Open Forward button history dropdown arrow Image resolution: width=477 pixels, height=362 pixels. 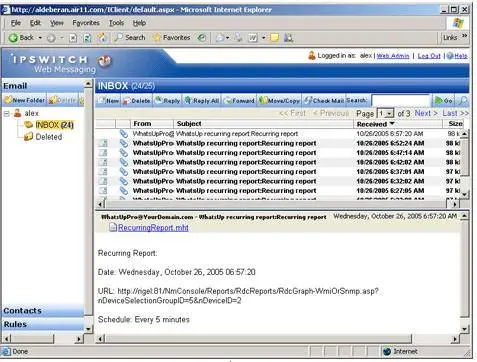[62, 38]
